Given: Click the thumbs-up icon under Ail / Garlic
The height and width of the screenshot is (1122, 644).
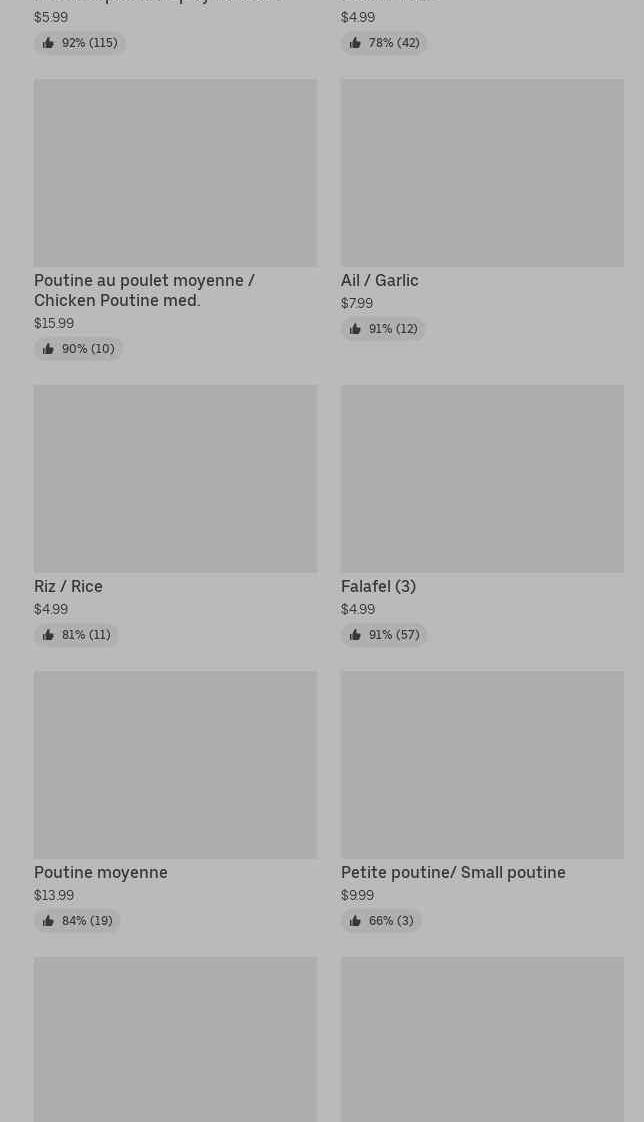Looking at the screenshot, I should click(355, 329).
